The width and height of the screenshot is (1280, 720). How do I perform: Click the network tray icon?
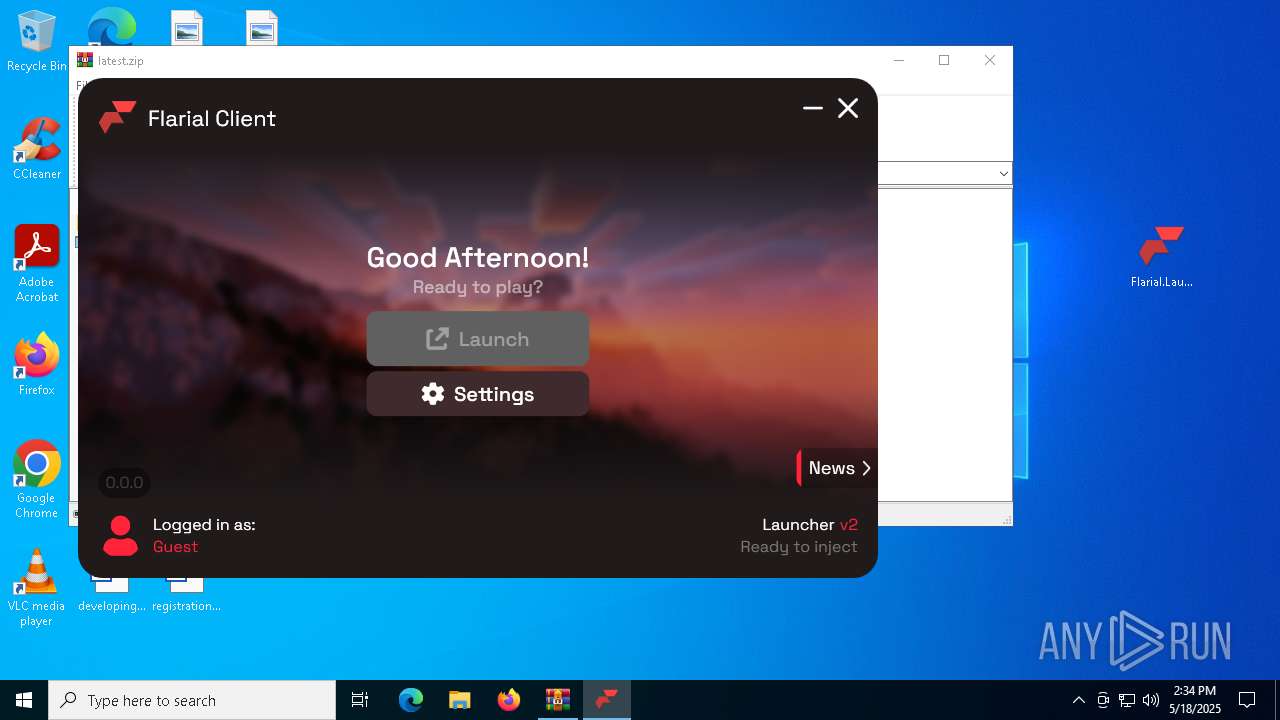[1127, 700]
